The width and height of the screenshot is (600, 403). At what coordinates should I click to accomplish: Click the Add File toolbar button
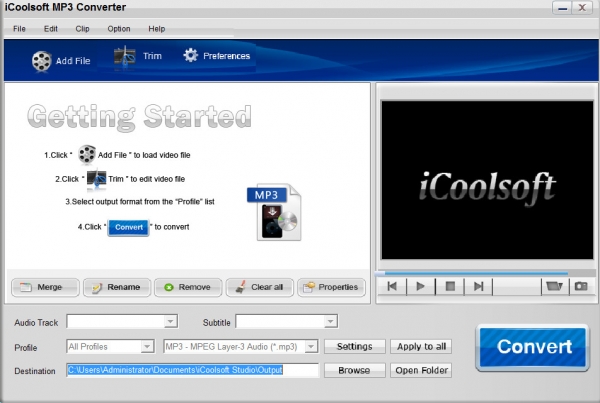(61, 61)
